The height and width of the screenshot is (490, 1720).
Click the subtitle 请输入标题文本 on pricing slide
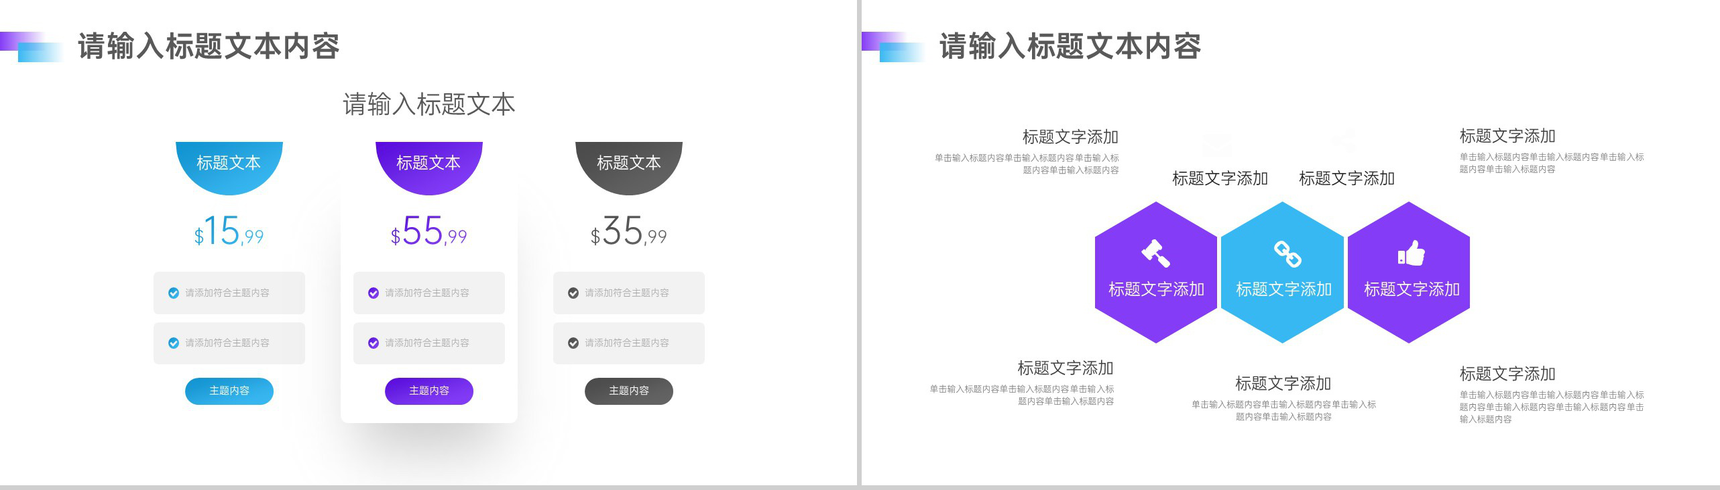(429, 104)
